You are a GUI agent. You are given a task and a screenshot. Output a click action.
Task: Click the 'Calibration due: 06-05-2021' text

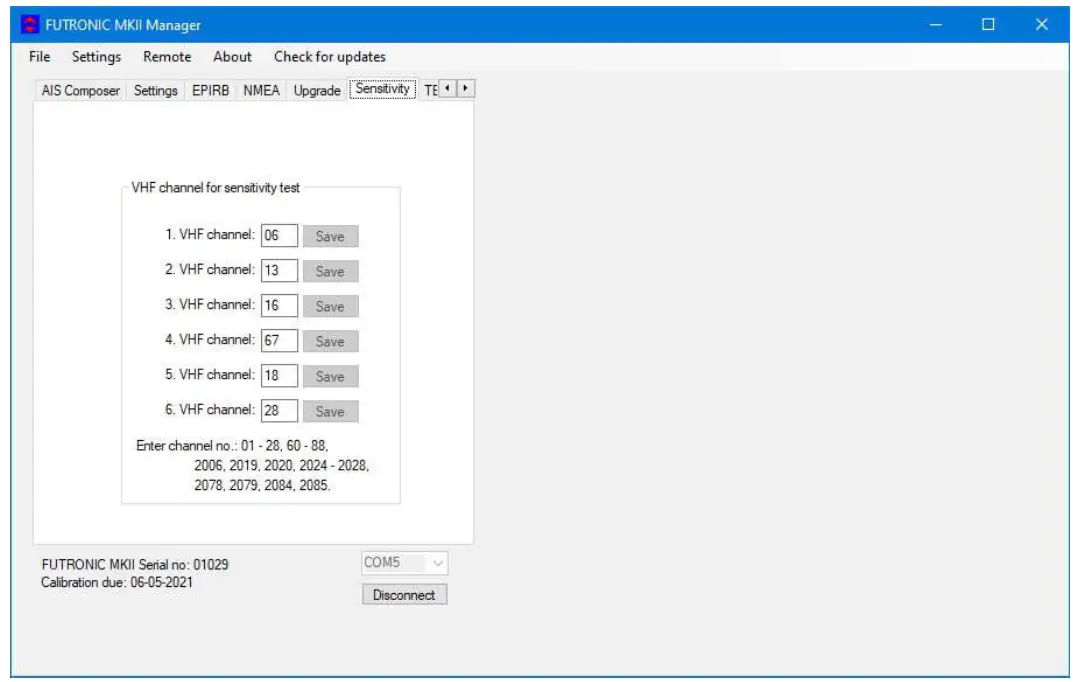click(x=117, y=582)
